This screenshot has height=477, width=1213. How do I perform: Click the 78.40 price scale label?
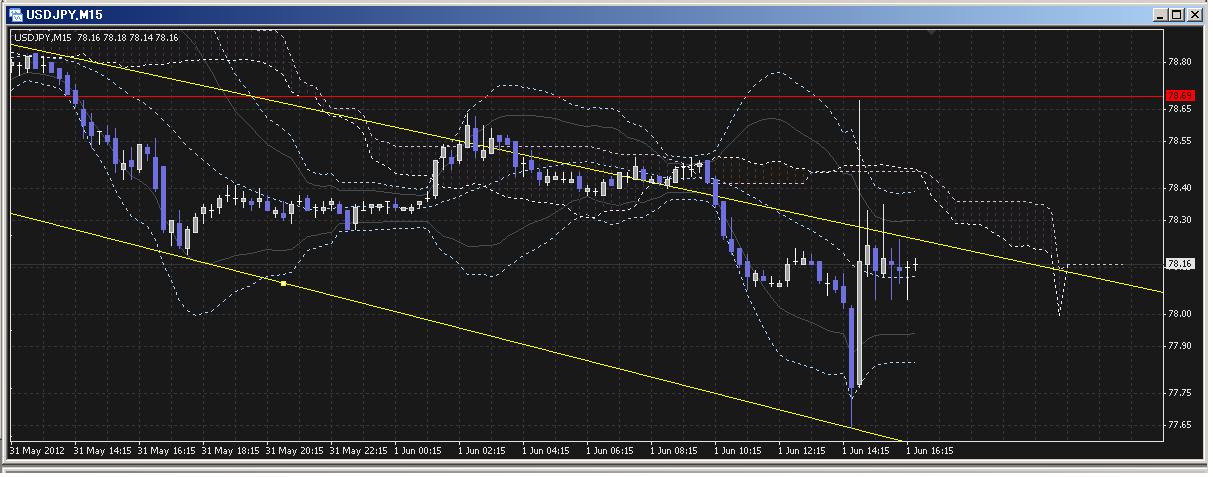click(x=1180, y=188)
